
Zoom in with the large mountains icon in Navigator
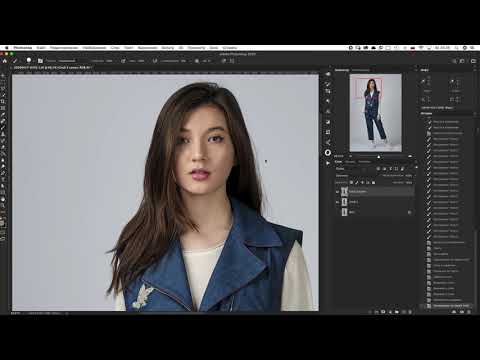pos(410,156)
